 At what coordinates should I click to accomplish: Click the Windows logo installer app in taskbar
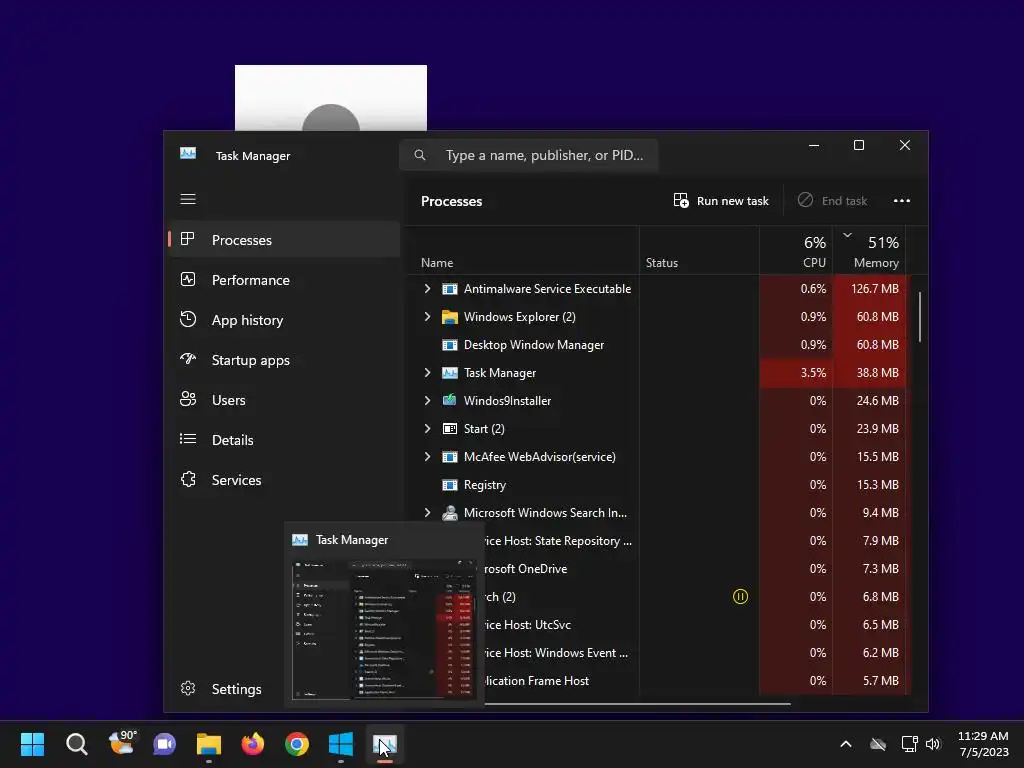click(341, 744)
